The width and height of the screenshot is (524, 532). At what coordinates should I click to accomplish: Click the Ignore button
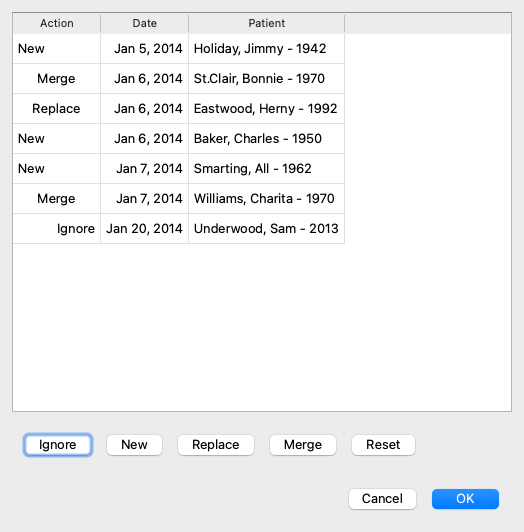pos(58,445)
